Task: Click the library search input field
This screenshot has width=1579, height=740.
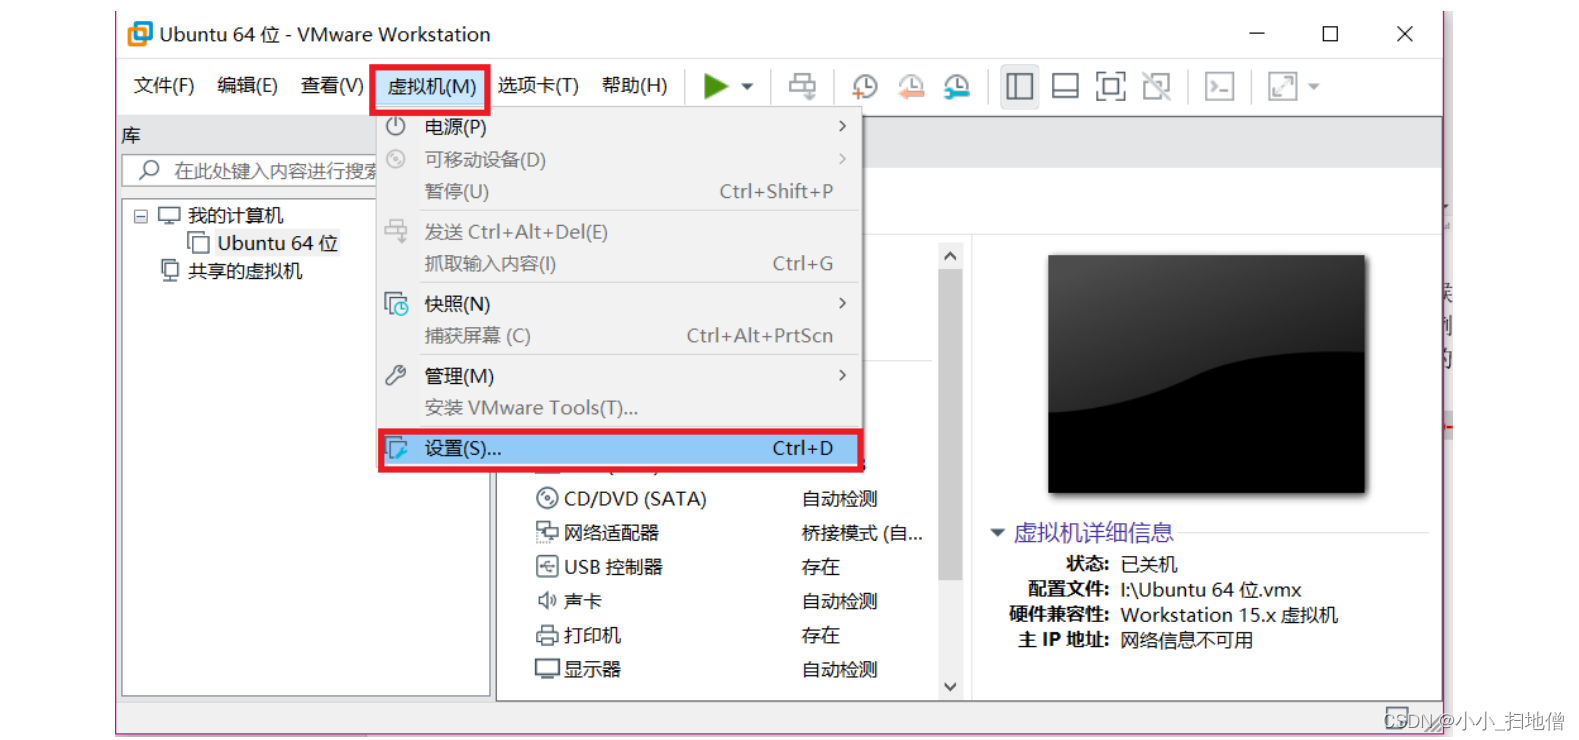Action: pyautogui.click(x=250, y=170)
